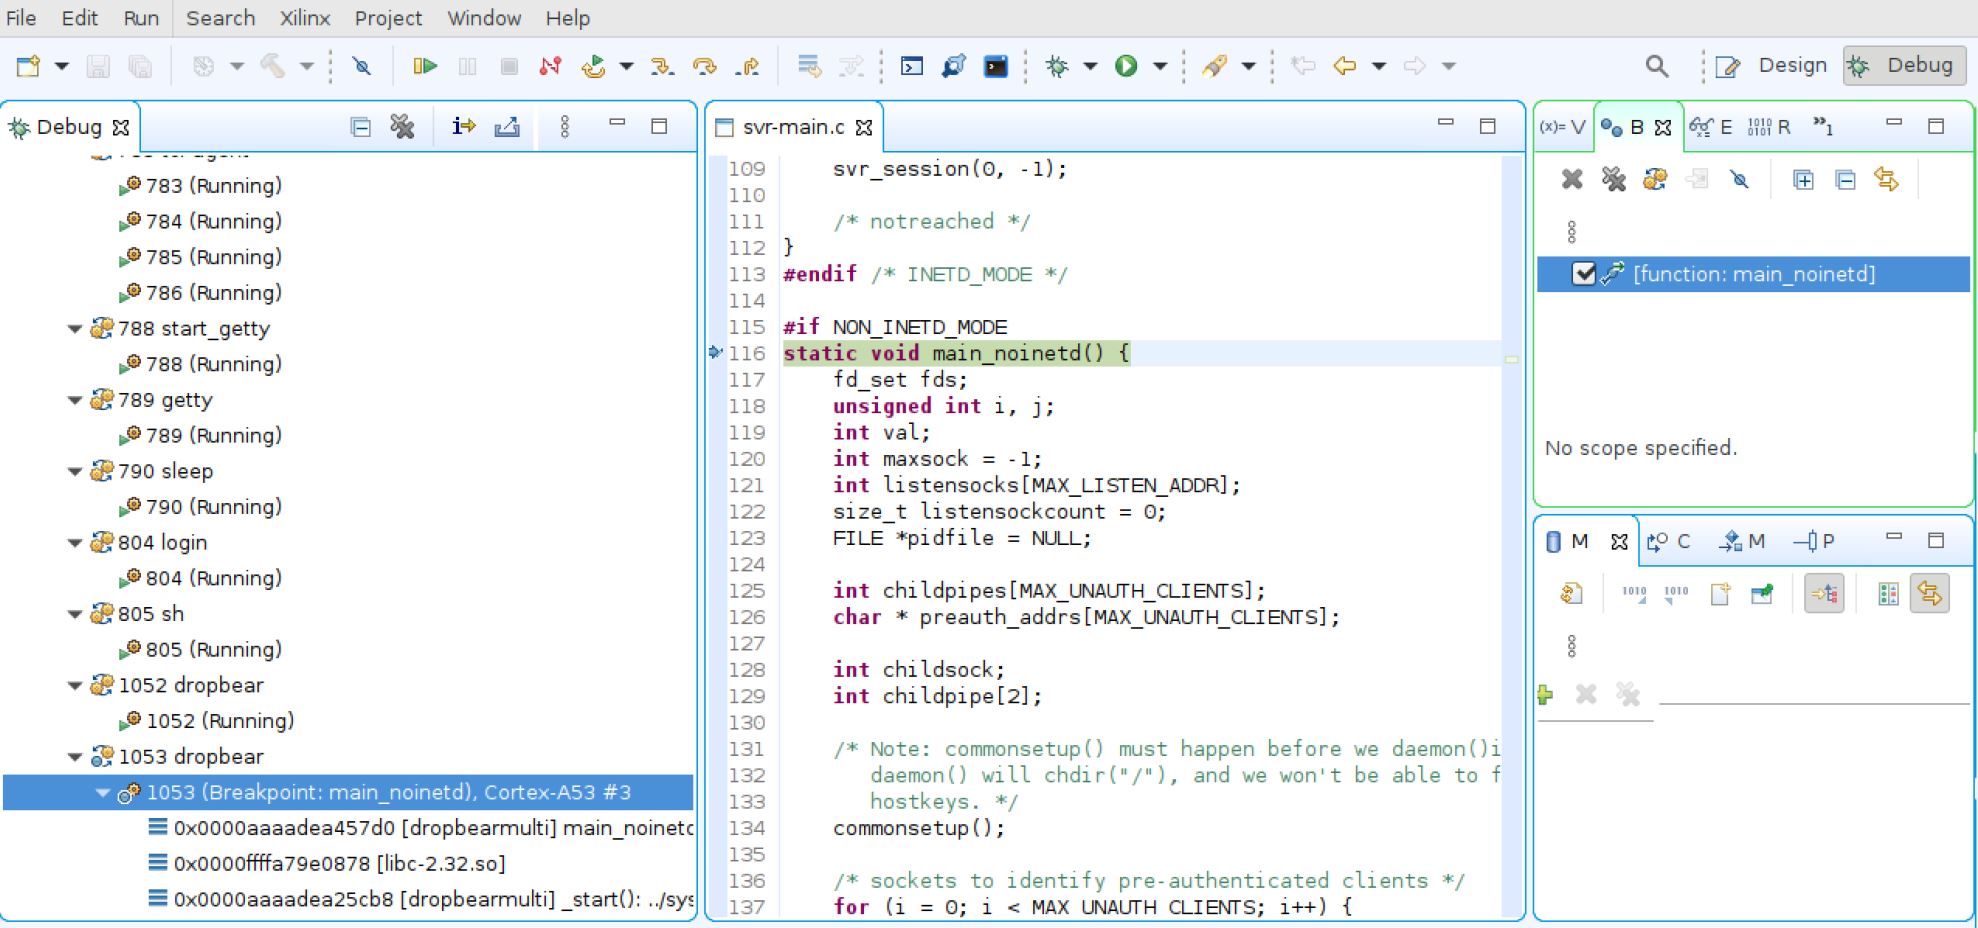Open the File menu
1978x928 pixels.
click(x=21, y=18)
